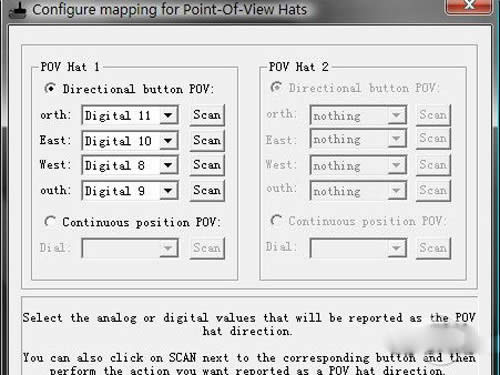Click Scan next to Hat 2 East
The height and width of the screenshot is (375, 500).
[433, 138]
